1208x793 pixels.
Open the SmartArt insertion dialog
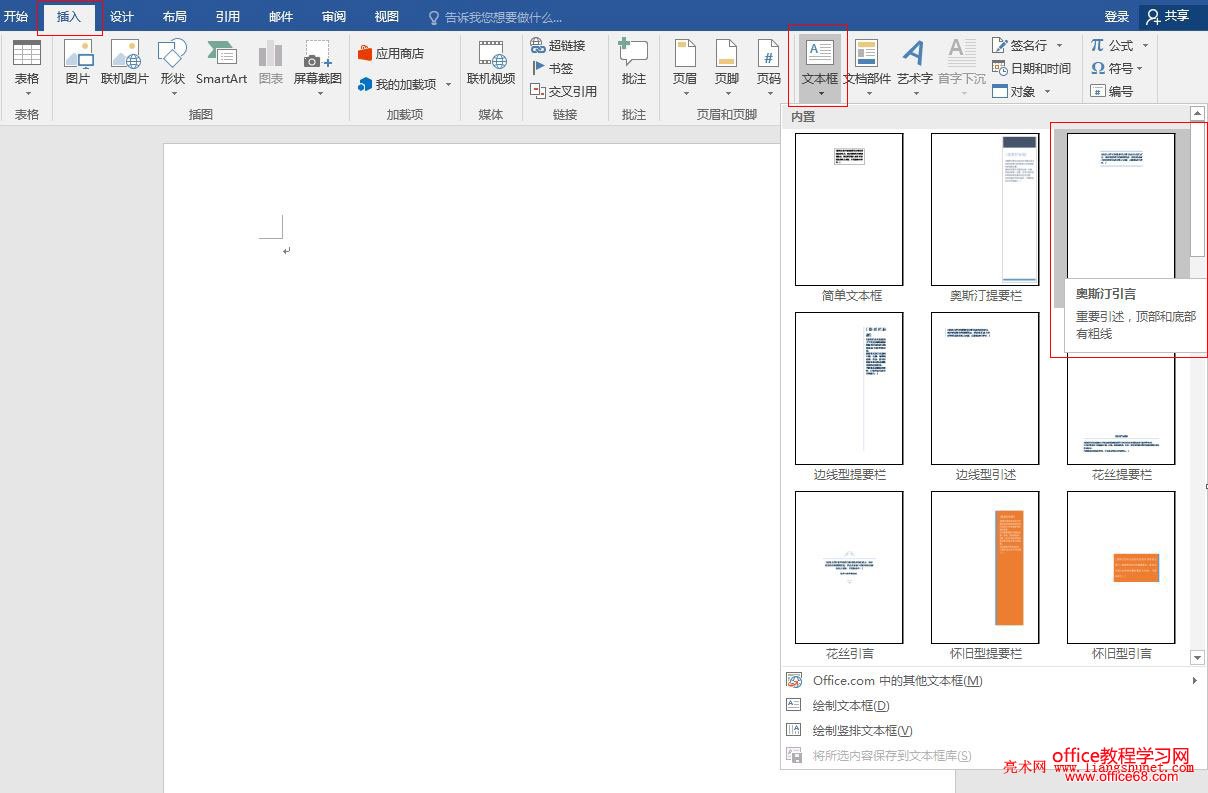pos(221,62)
